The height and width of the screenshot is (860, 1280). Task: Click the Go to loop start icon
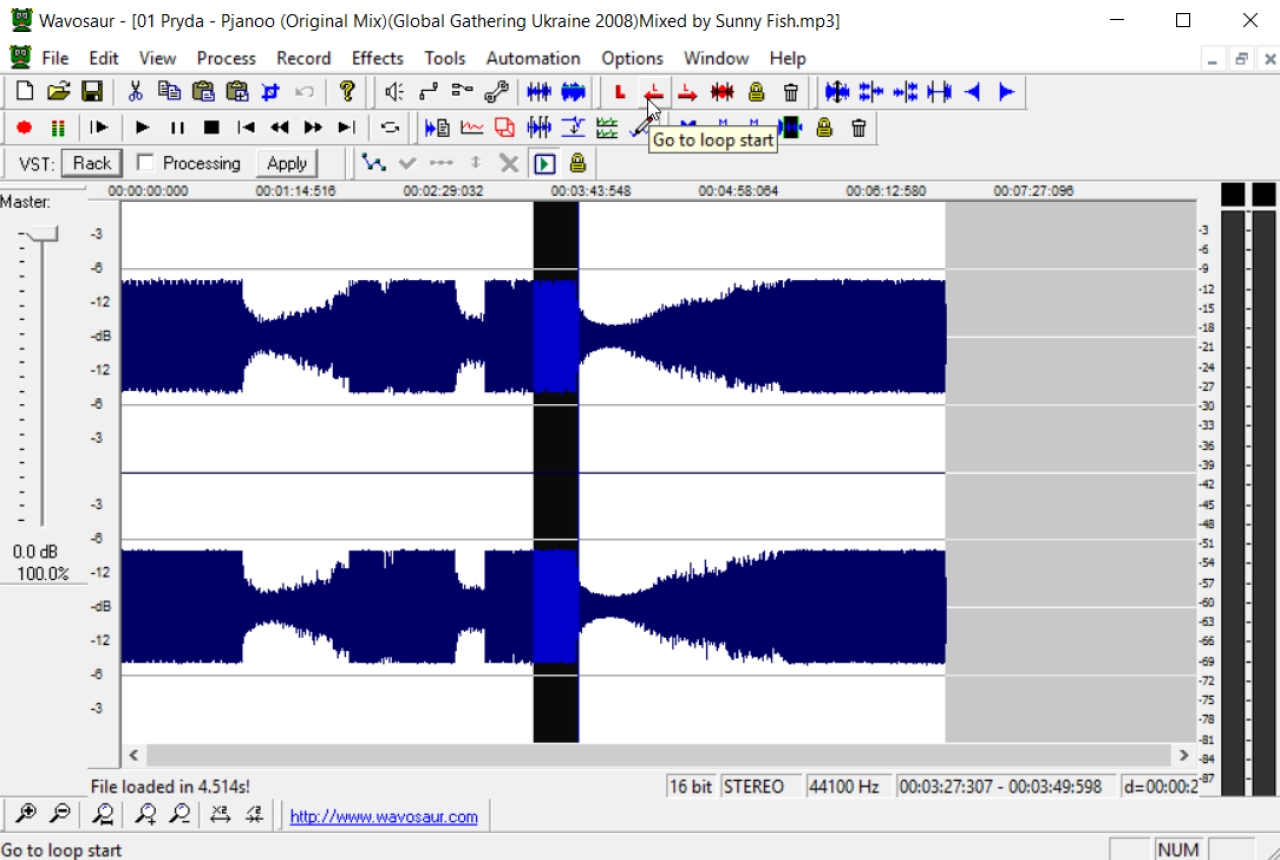(x=654, y=92)
